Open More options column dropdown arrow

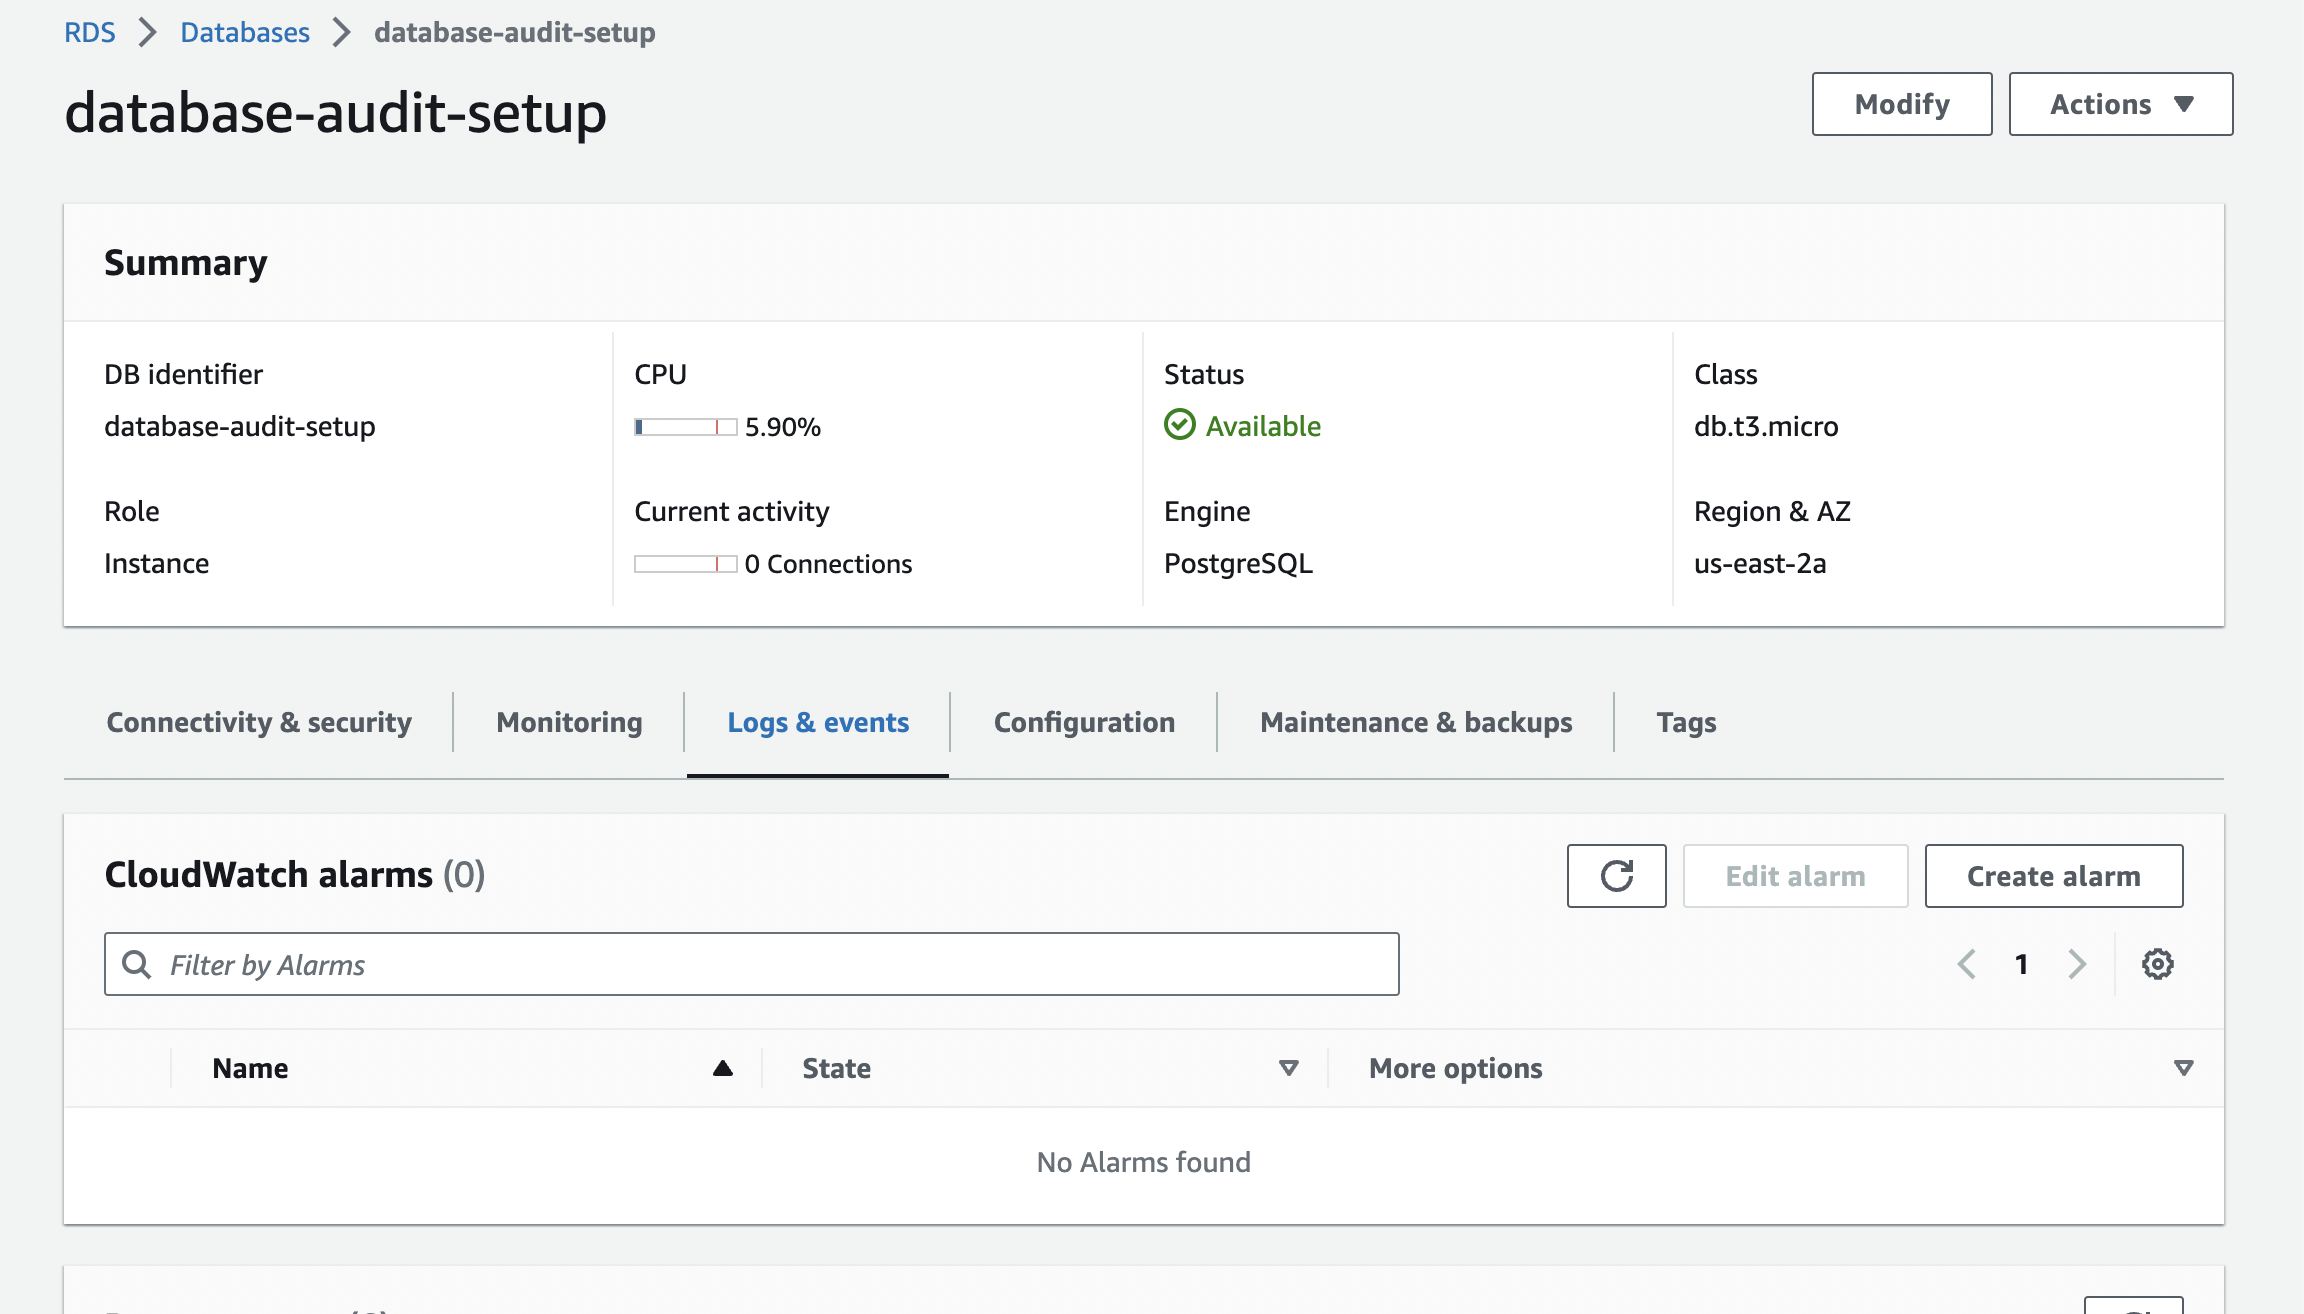2184,1068
